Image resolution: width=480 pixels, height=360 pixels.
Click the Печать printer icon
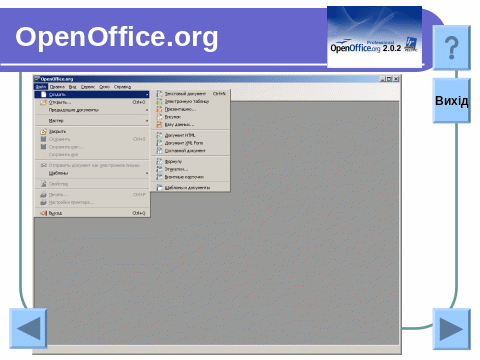pos(43,194)
